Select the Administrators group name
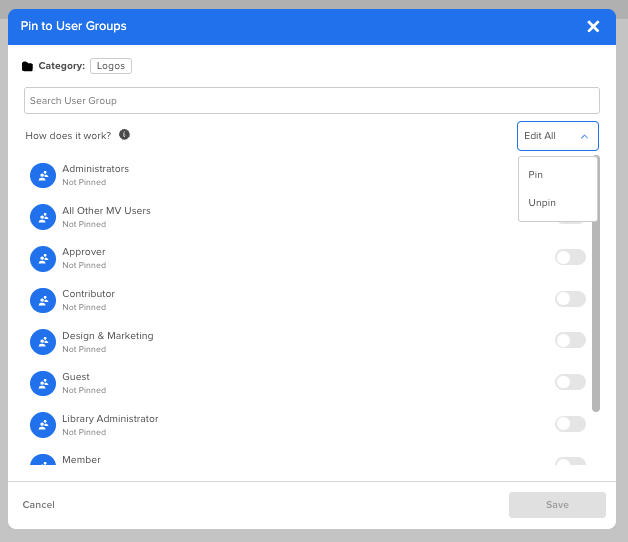Image resolution: width=628 pixels, height=542 pixels. pos(95,169)
